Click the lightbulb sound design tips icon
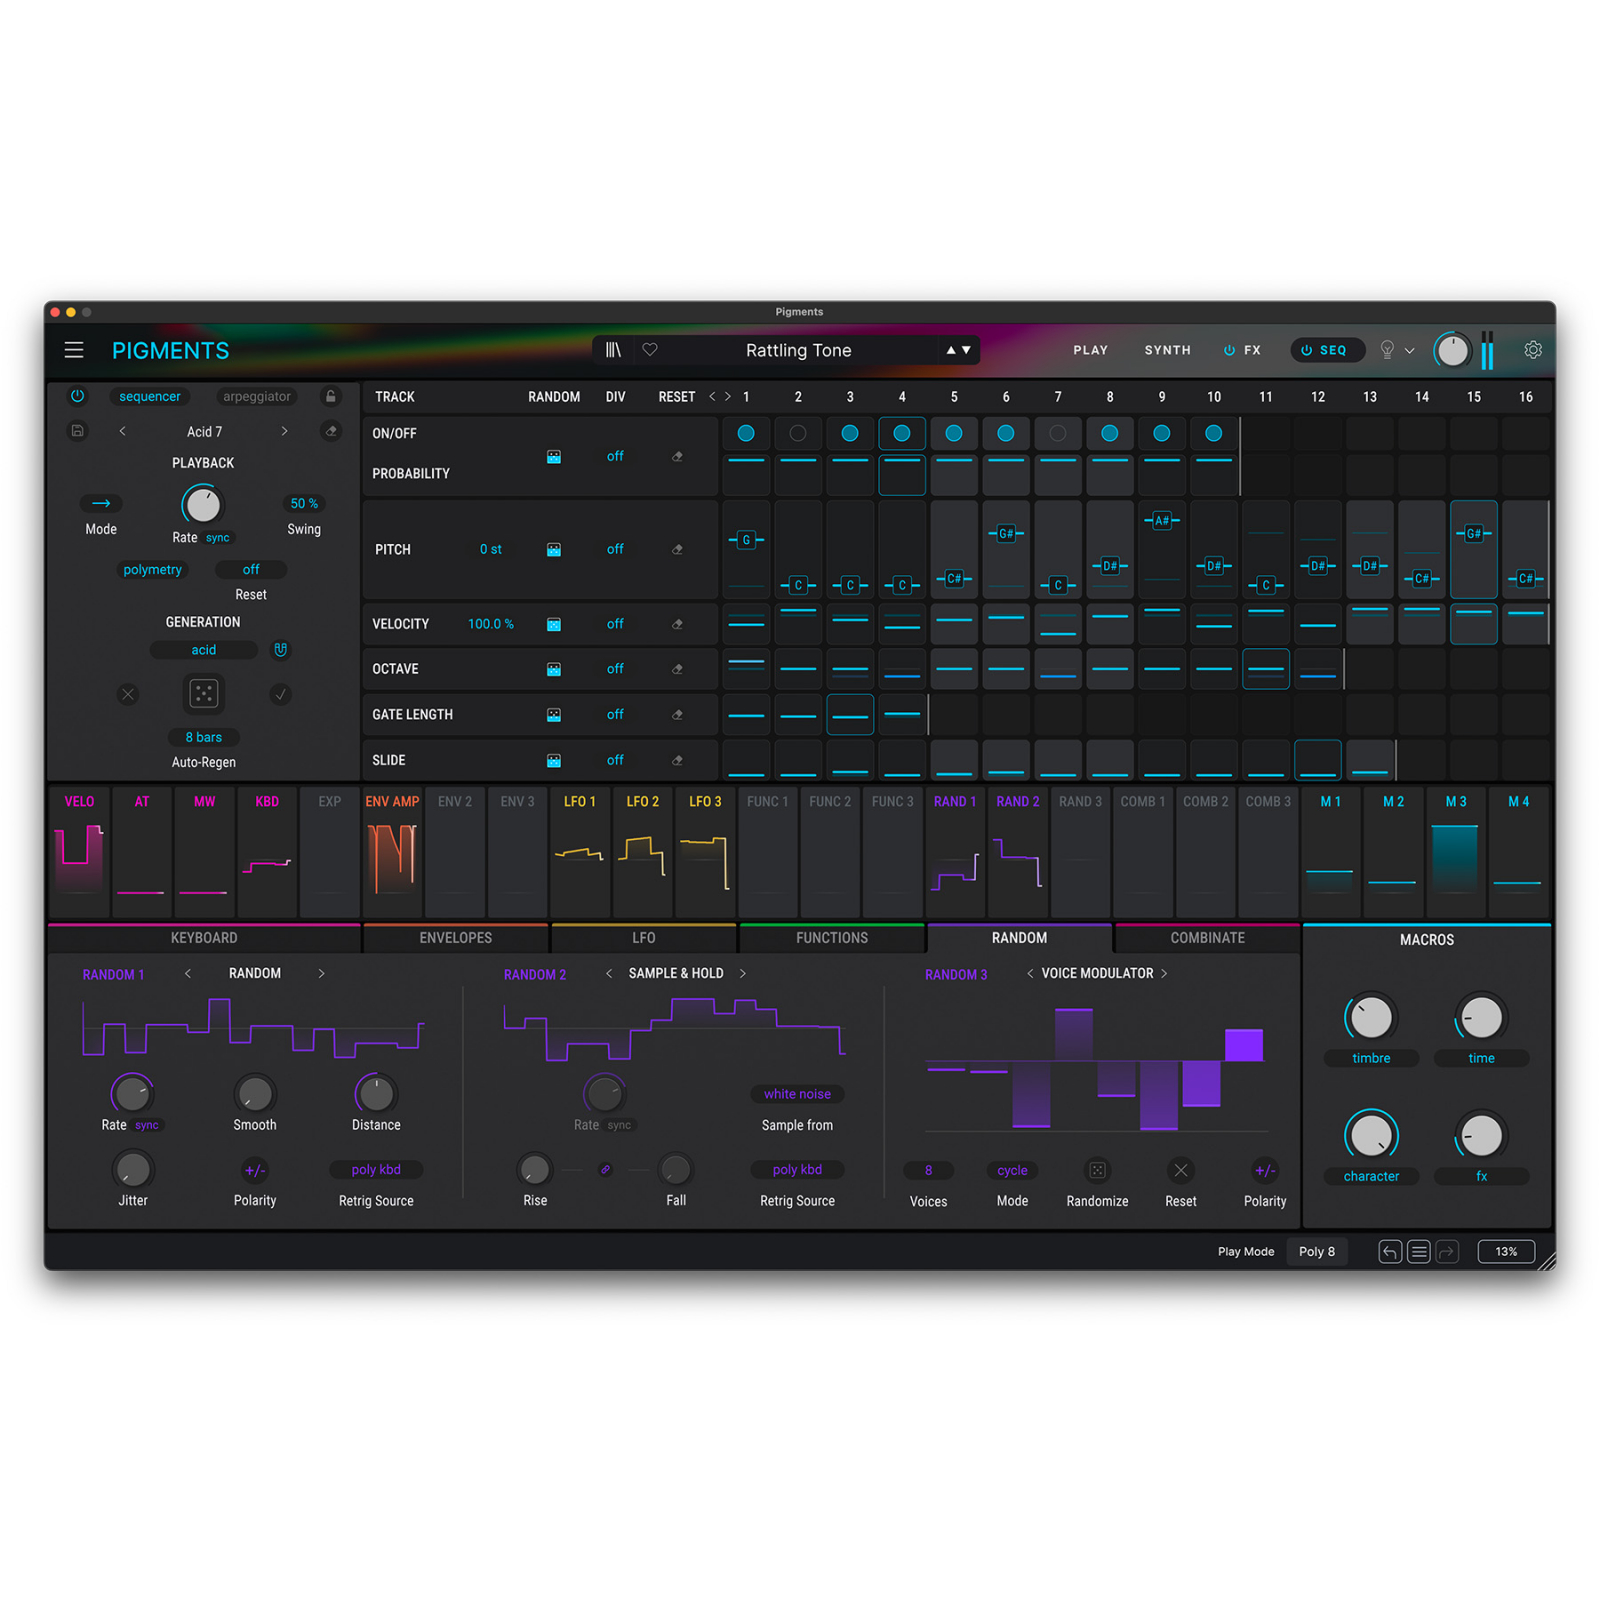This screenshot has width=1600, height=1600. pyautogui.click(x=1387, y=350)
